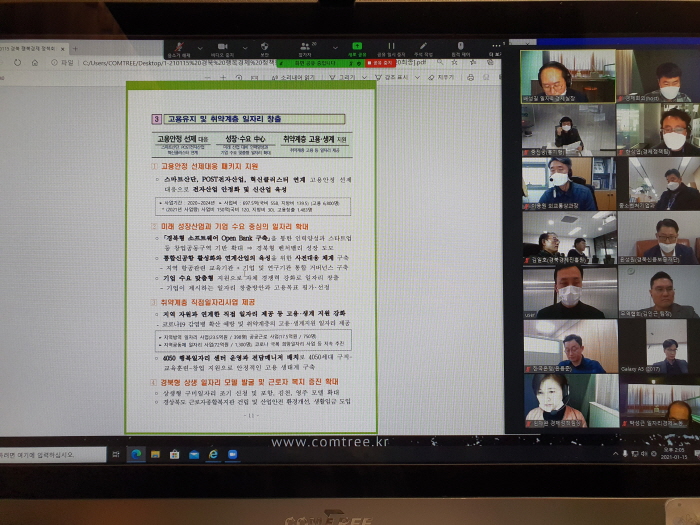Open Zoom Security shield menu
Image resolution: width=700 pixels, height=525 pixels.
pyautogui.click(x=264, y=49)
